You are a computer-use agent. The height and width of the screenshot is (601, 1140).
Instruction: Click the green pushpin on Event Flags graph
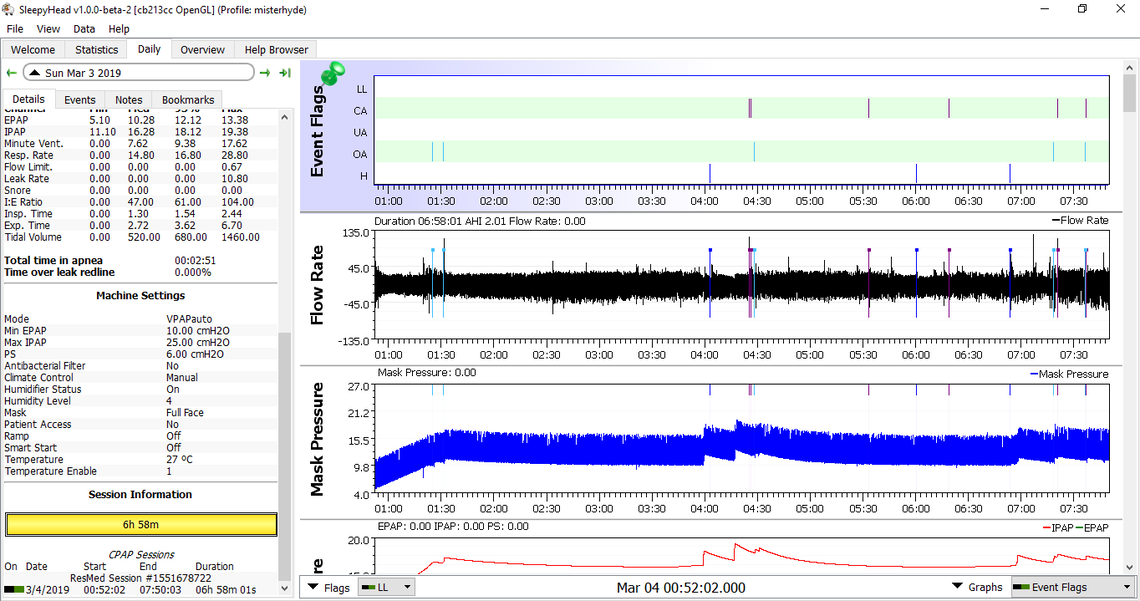tap(333, 73)
